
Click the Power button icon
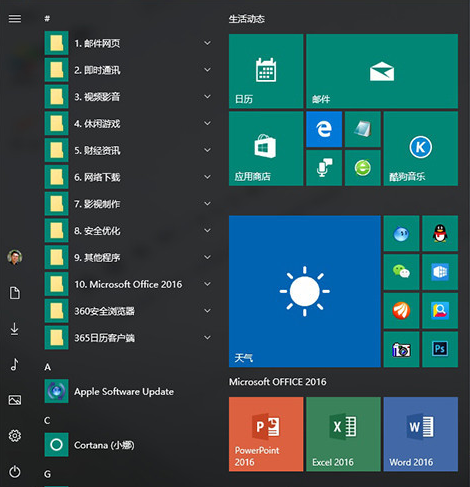pyautogui.click(x=15, y=471)
